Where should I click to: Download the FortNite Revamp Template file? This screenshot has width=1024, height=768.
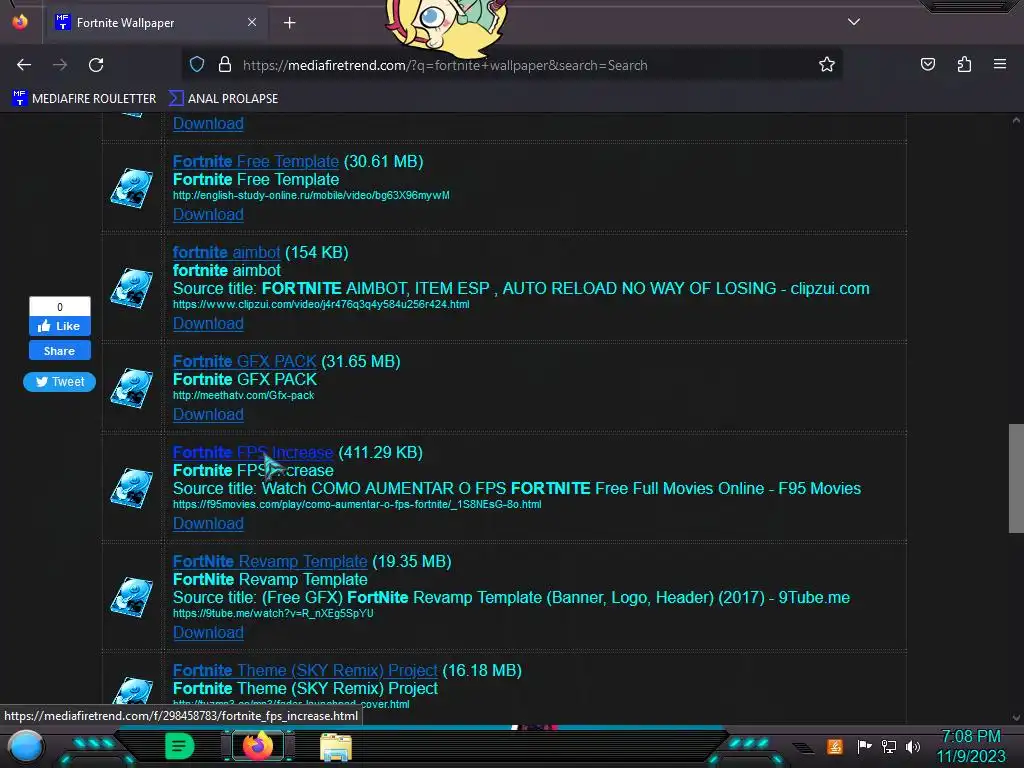[x=208, y=632]
